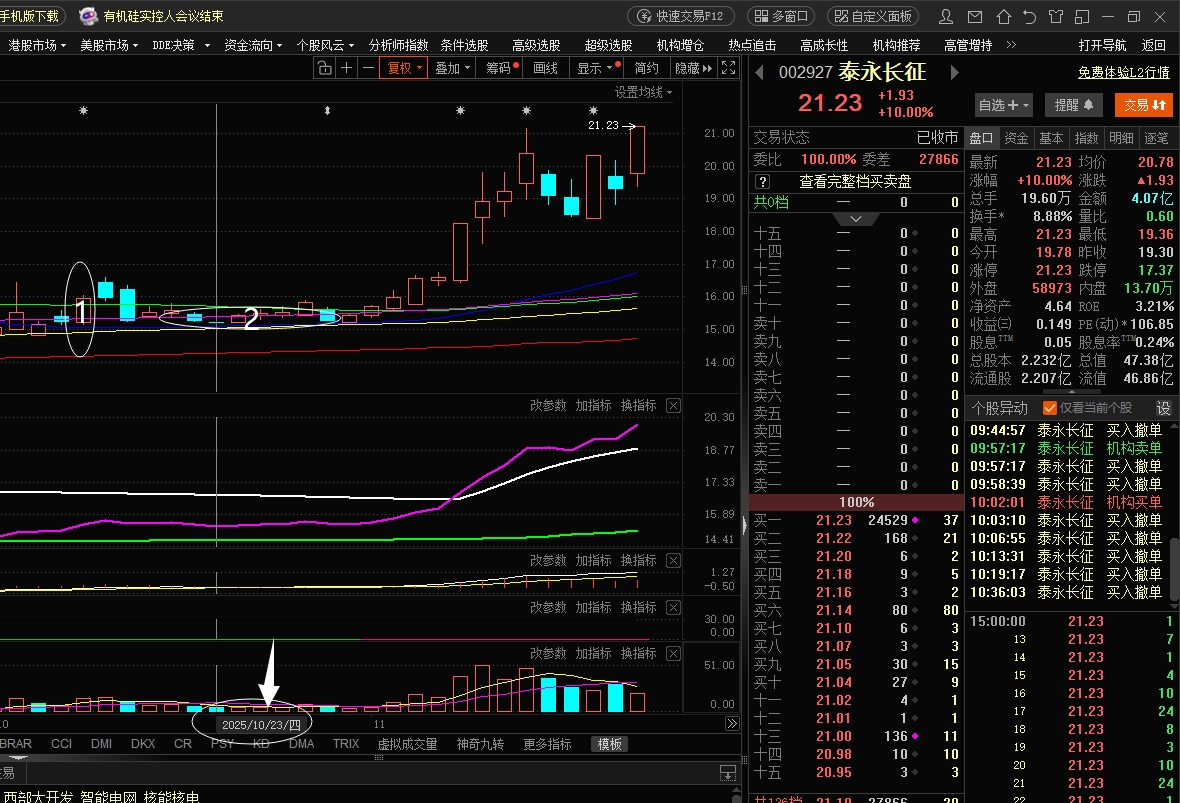Switch to 资金 tab
Screen dimensions: 1180x803
(x=1016, y=138)
